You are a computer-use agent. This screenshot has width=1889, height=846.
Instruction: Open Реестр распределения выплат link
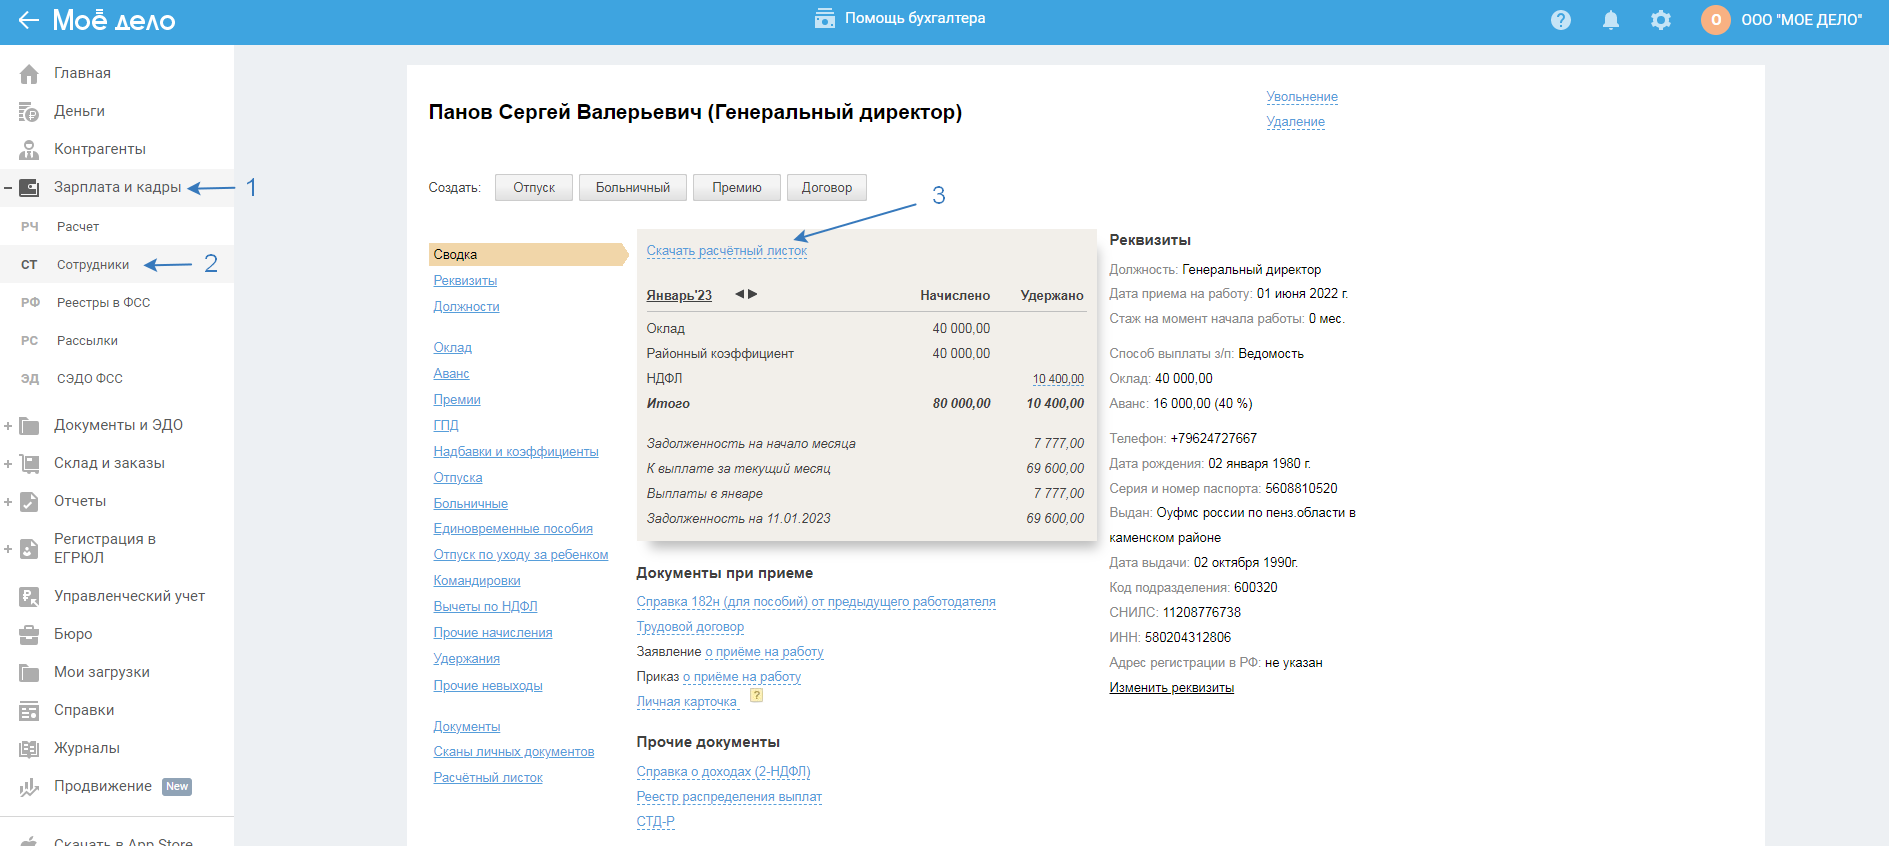pyautogui.click(x=729, y=797)
